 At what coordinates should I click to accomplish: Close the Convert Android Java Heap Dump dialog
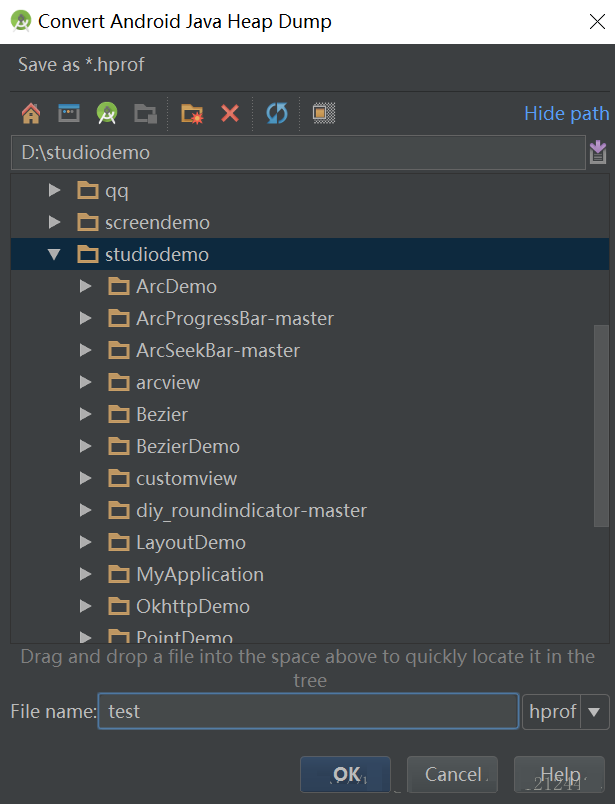tap(597, 22)
